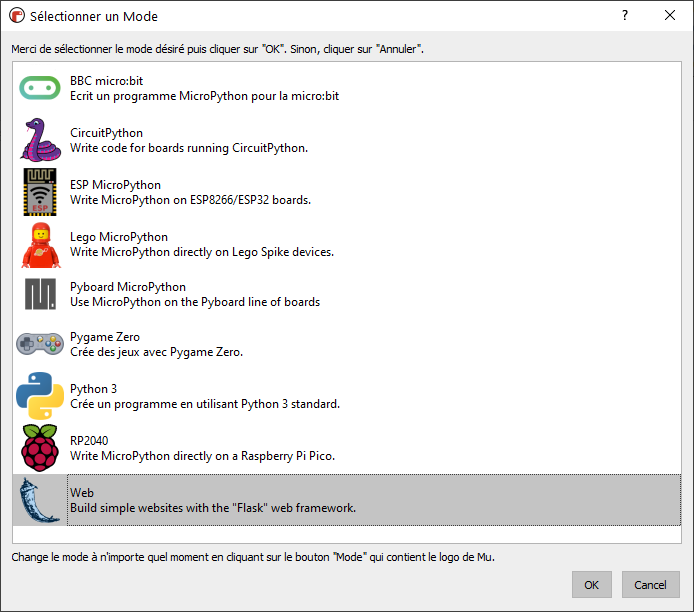Select the highlighted "Web" mode title

pos(81,493)
